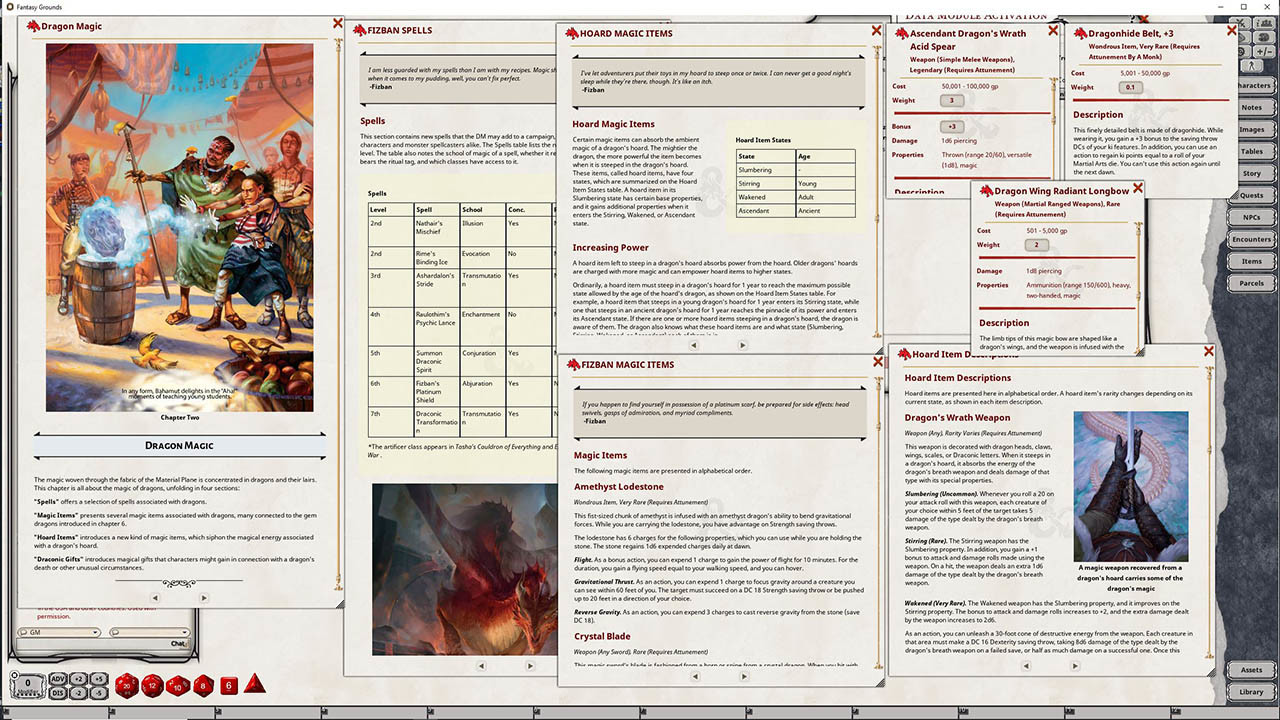
Task: Open the GM speaker dropdown in chat
Action: pos(59,632)
